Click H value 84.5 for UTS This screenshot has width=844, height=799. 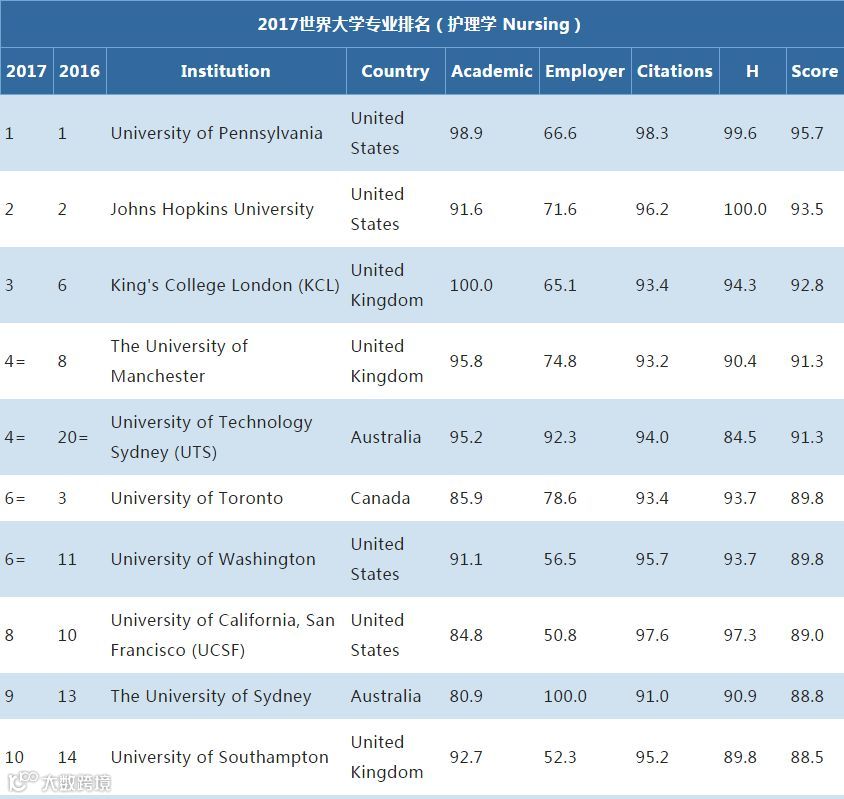click(x=740, y=437)
